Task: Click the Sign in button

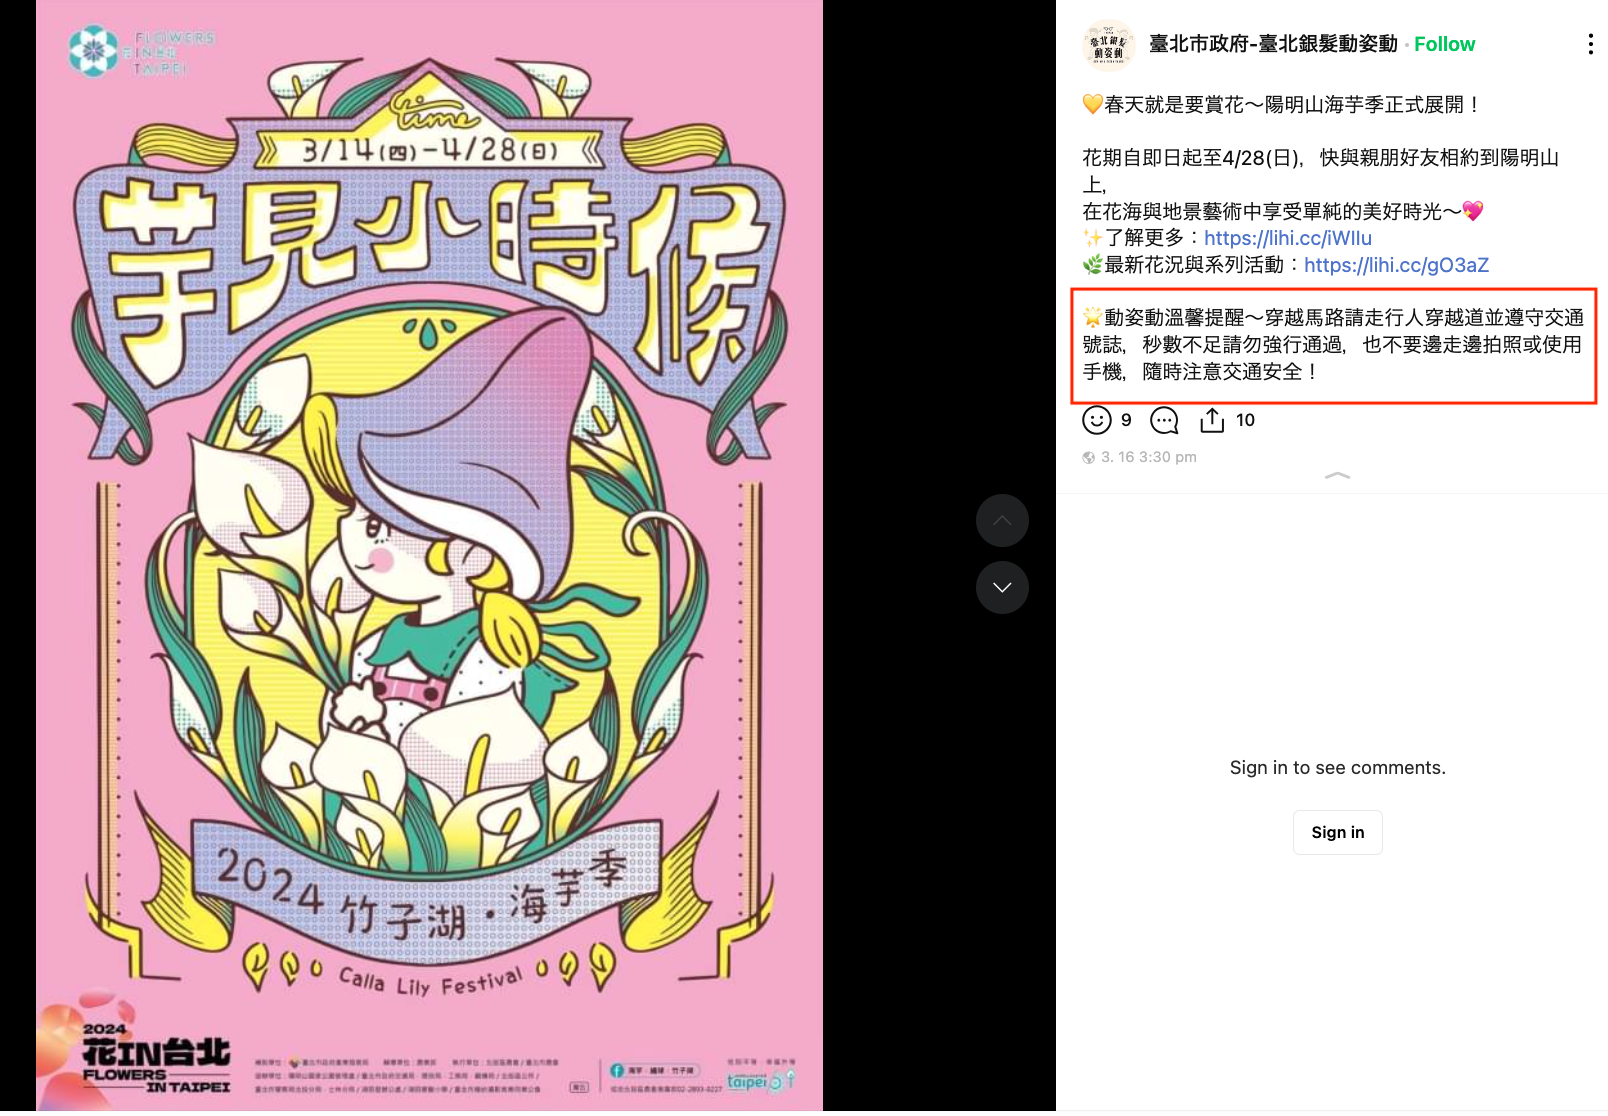Action: [x=1338, y=832]
